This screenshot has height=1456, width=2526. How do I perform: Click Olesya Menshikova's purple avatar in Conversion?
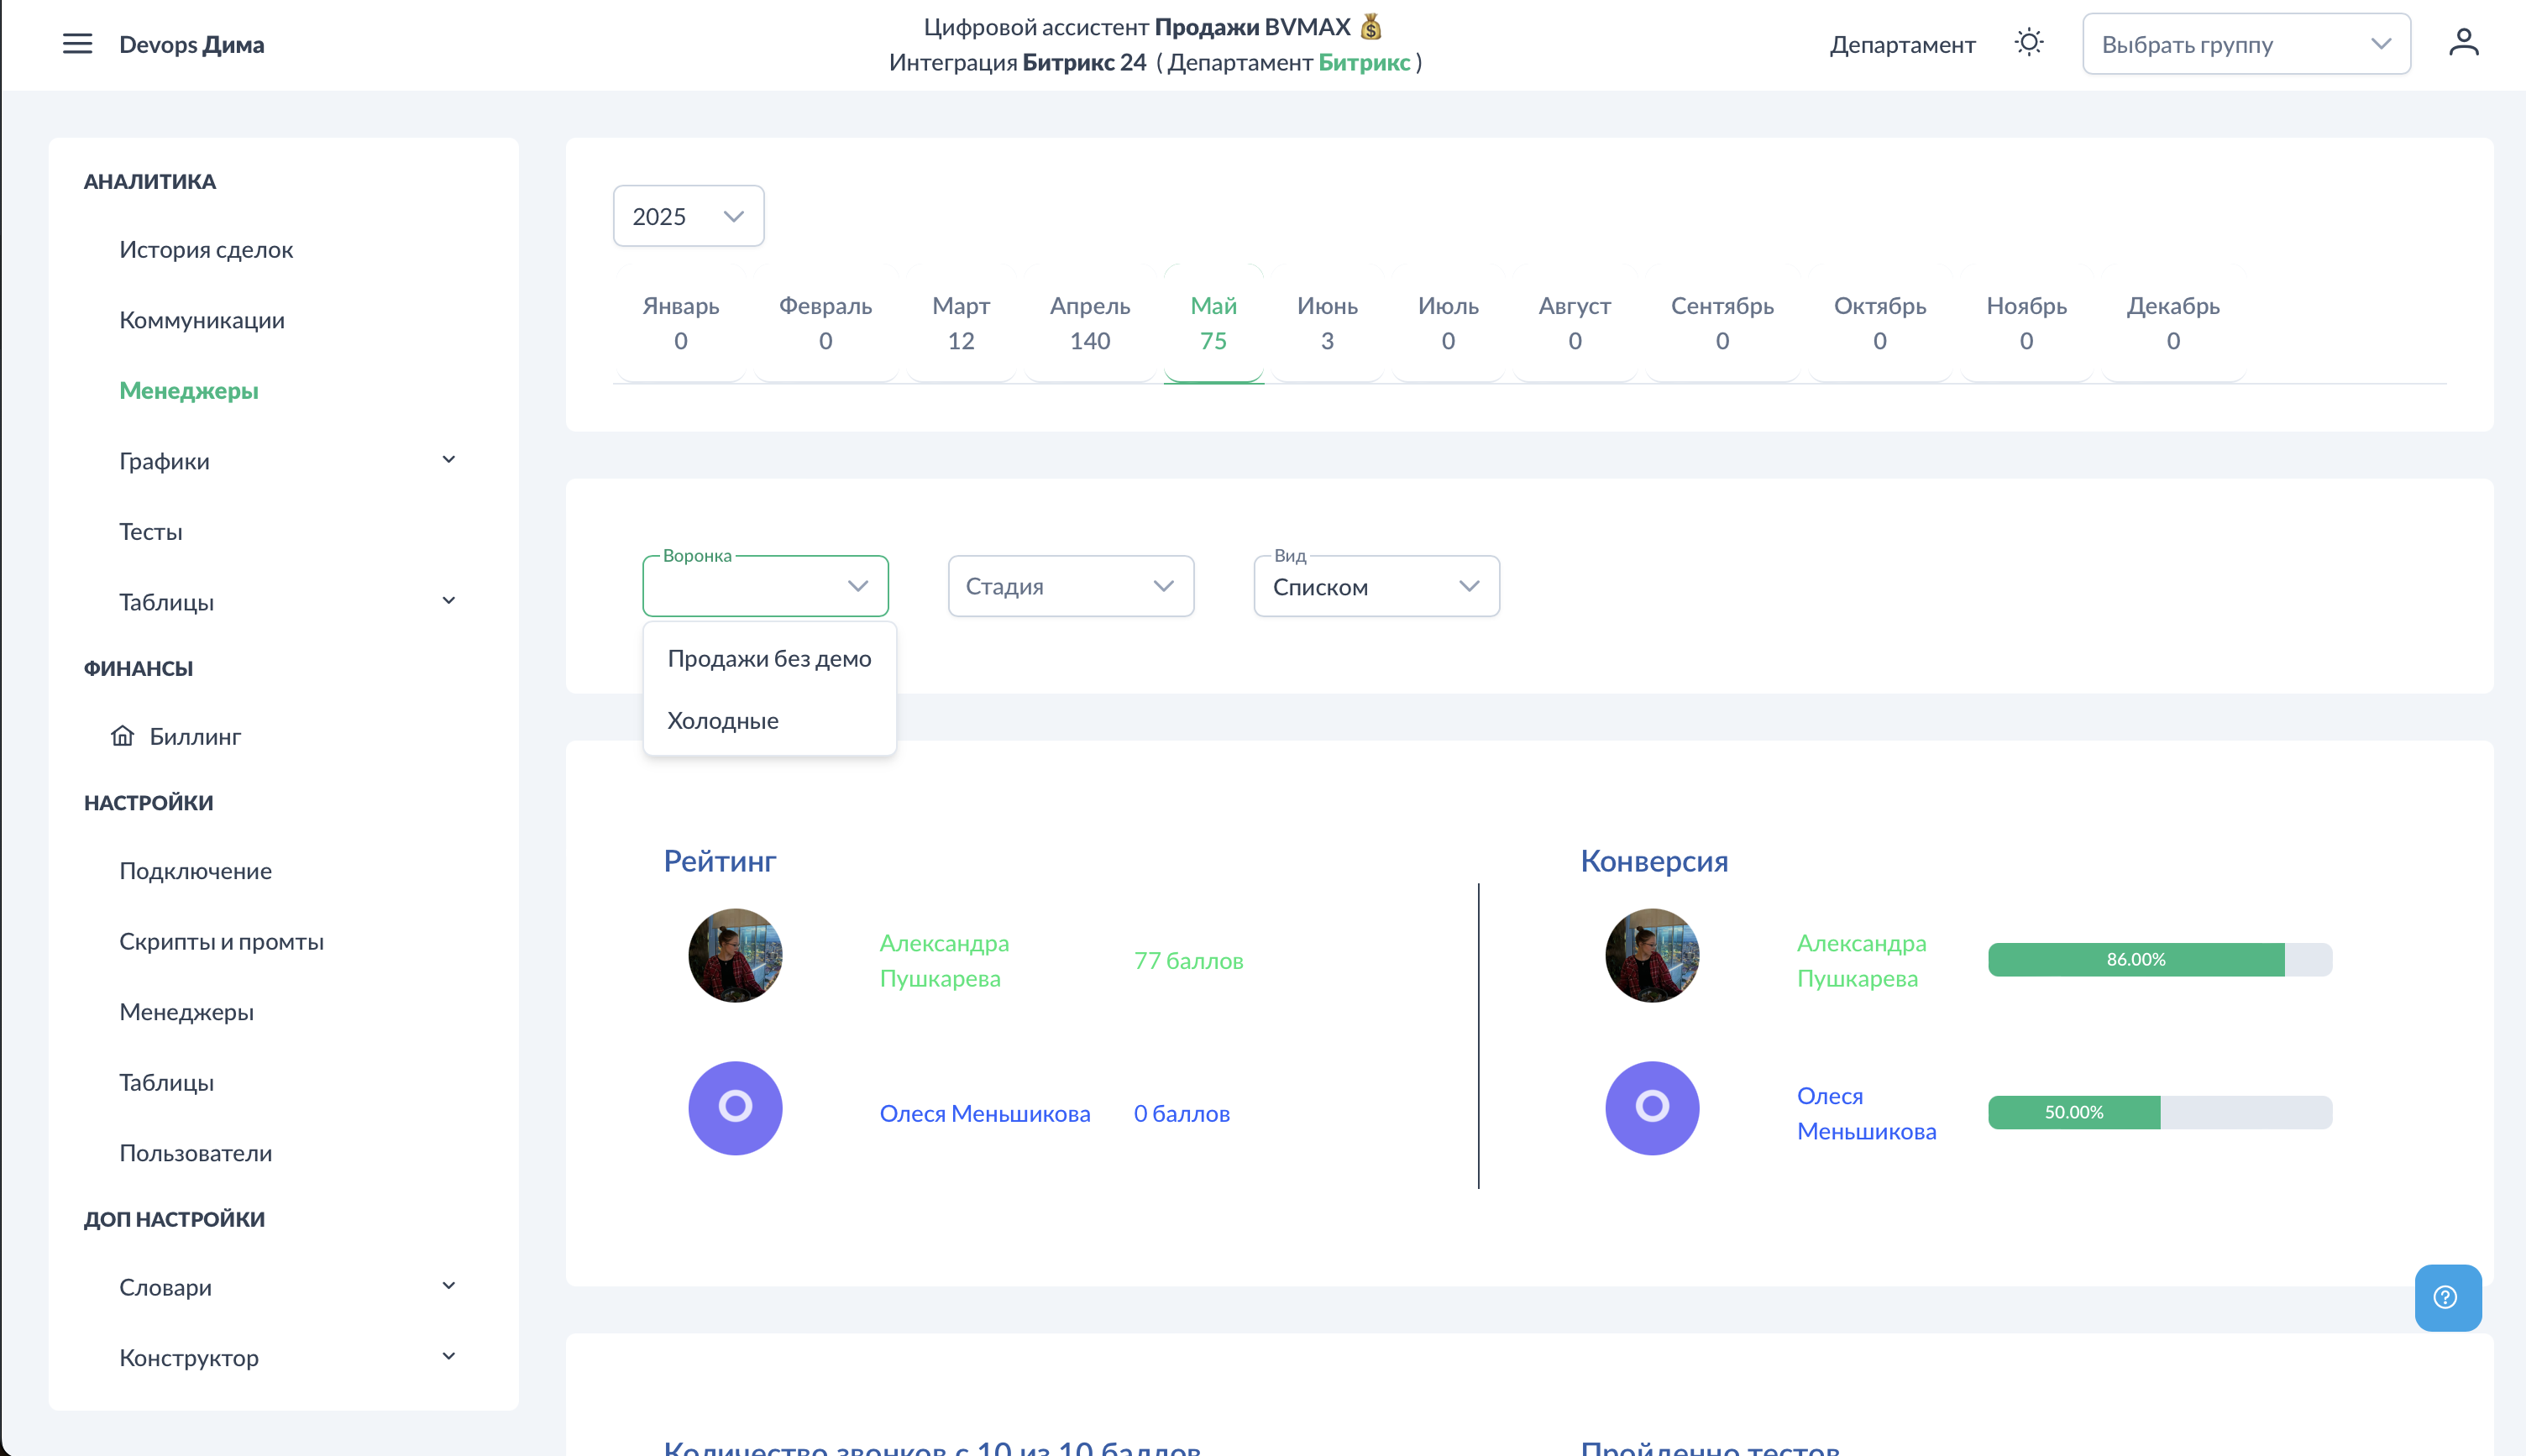[1651, 1108]
